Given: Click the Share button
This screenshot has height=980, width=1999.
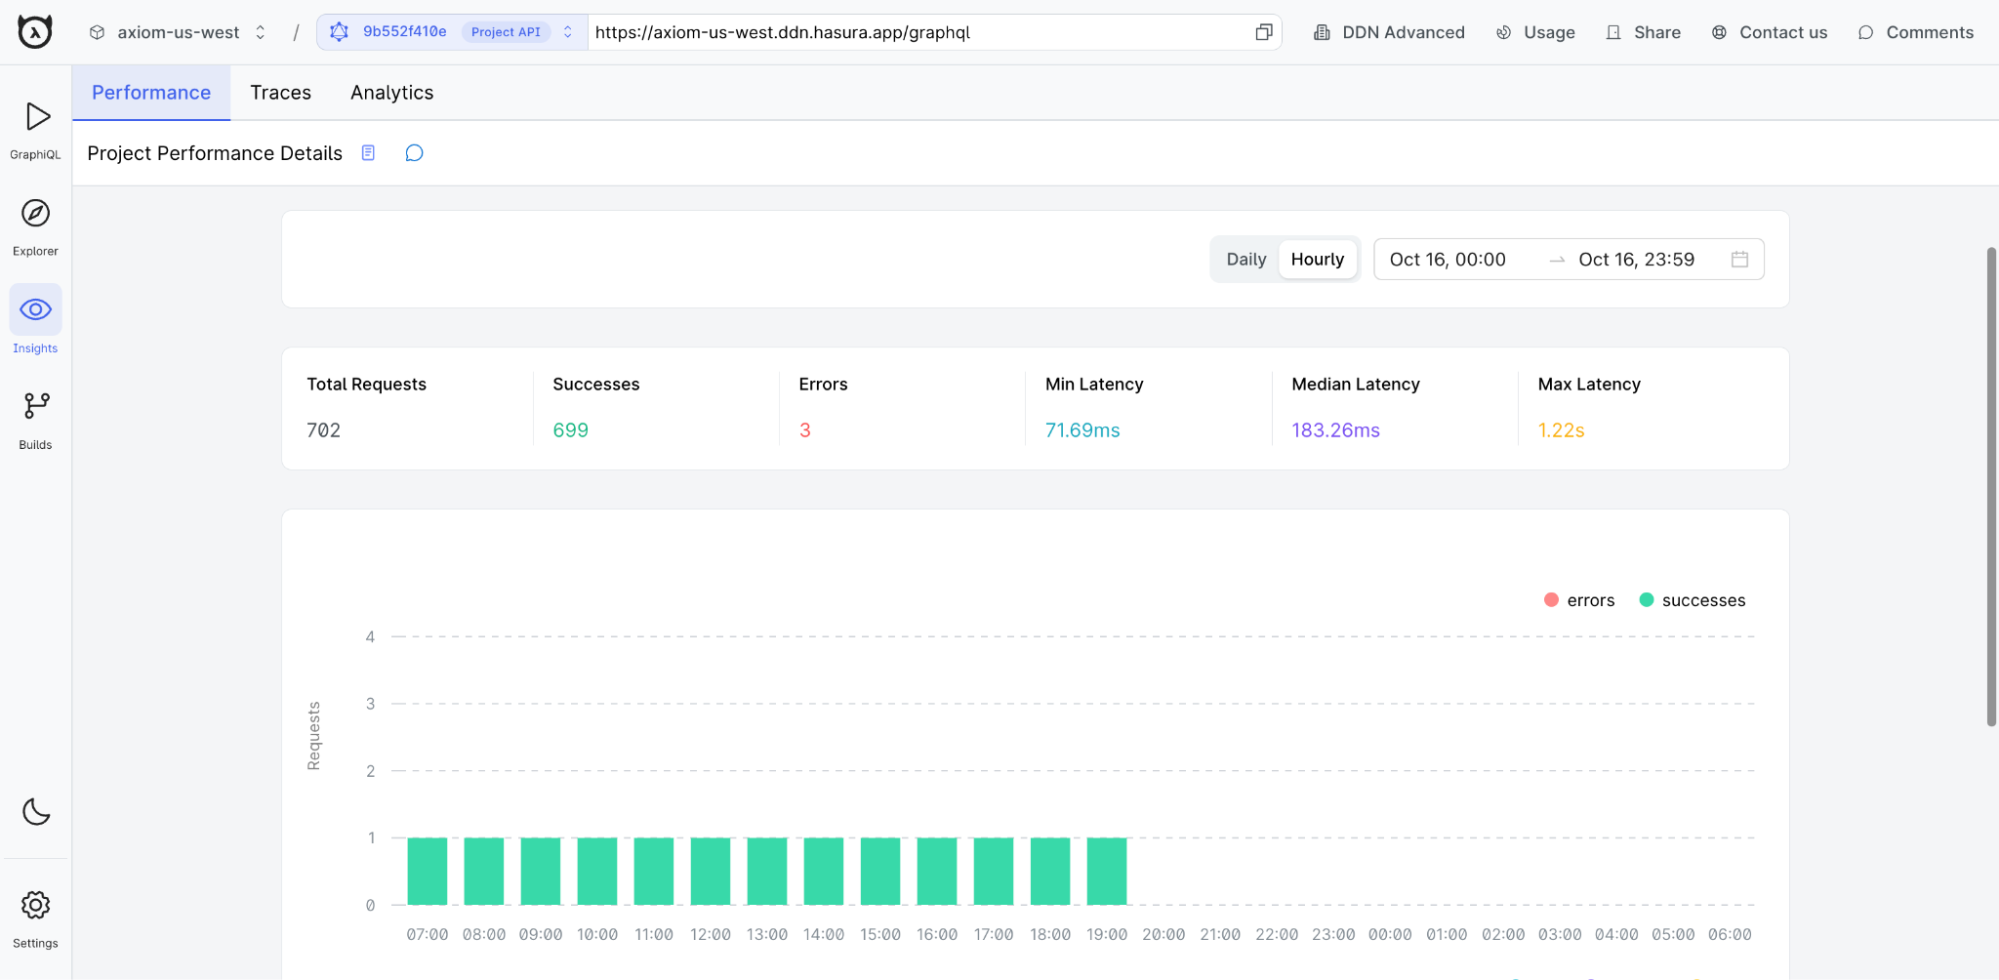Looking at the screenshot, I should (x=1643, y=32).
